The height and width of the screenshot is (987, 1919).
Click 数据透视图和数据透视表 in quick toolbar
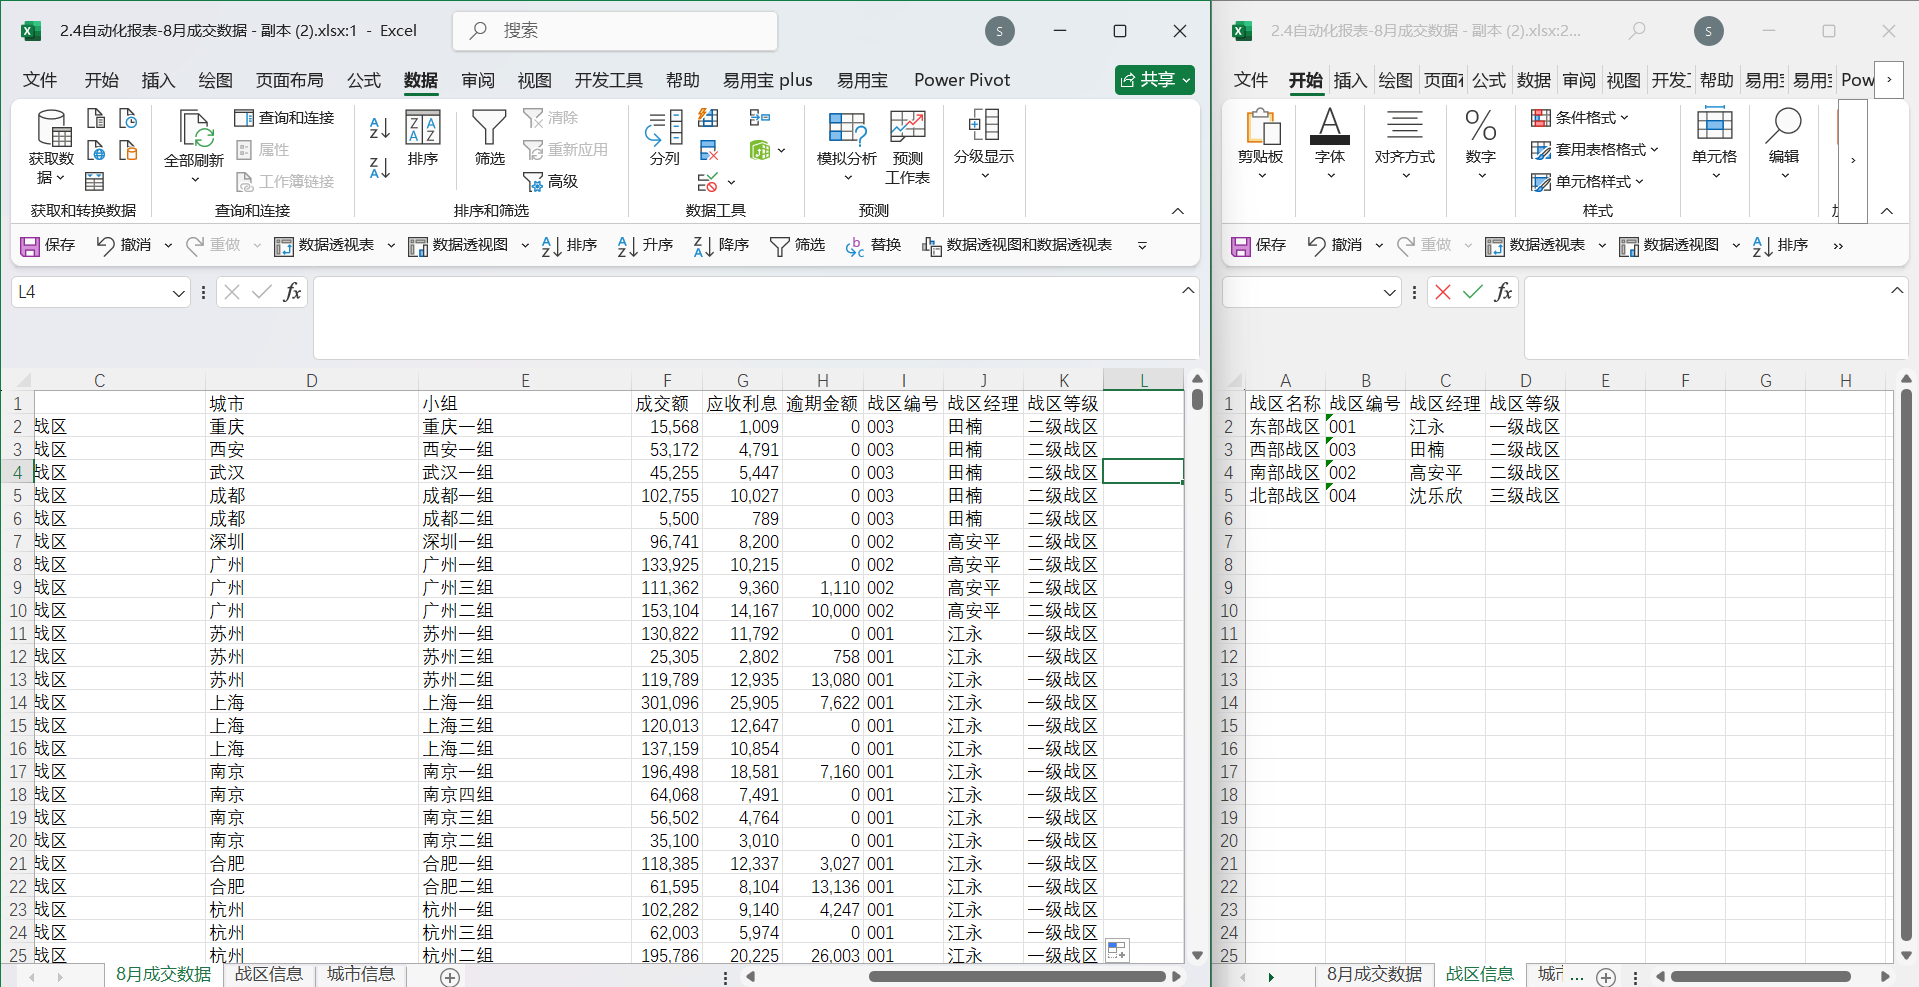[1017, 245]
